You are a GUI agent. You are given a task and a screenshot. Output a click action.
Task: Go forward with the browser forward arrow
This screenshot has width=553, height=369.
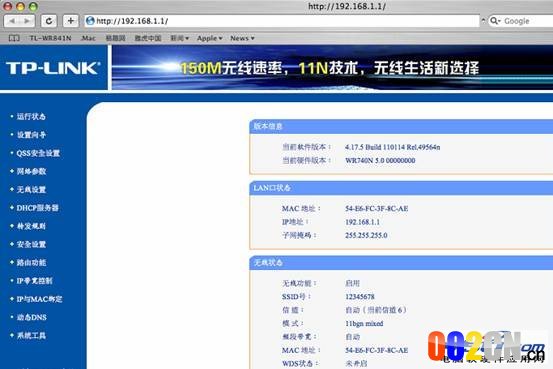[27, 21]
